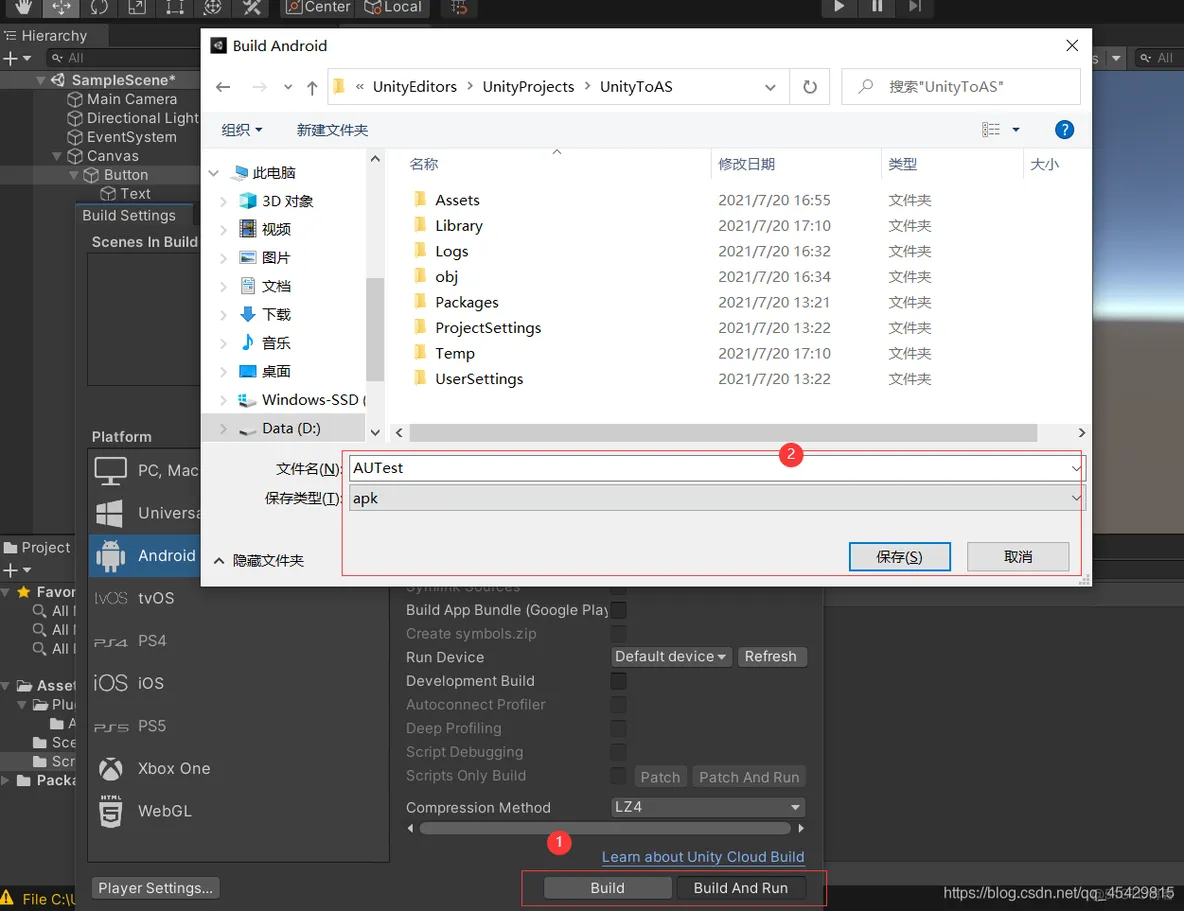This screenshot has width=1184, height=911.
Task: Toggle Autoconnect Profiler checkbox
Action: point(618,704)
